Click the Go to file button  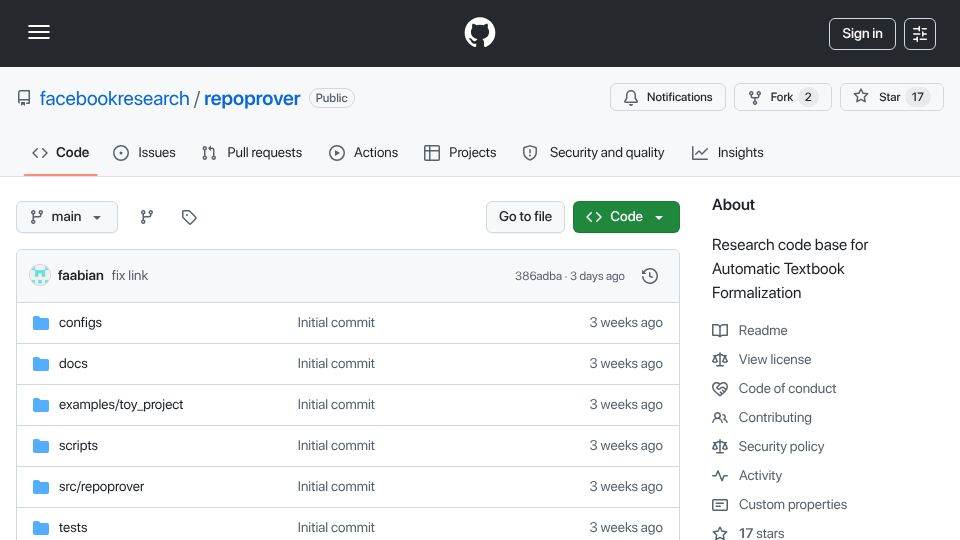525,217
